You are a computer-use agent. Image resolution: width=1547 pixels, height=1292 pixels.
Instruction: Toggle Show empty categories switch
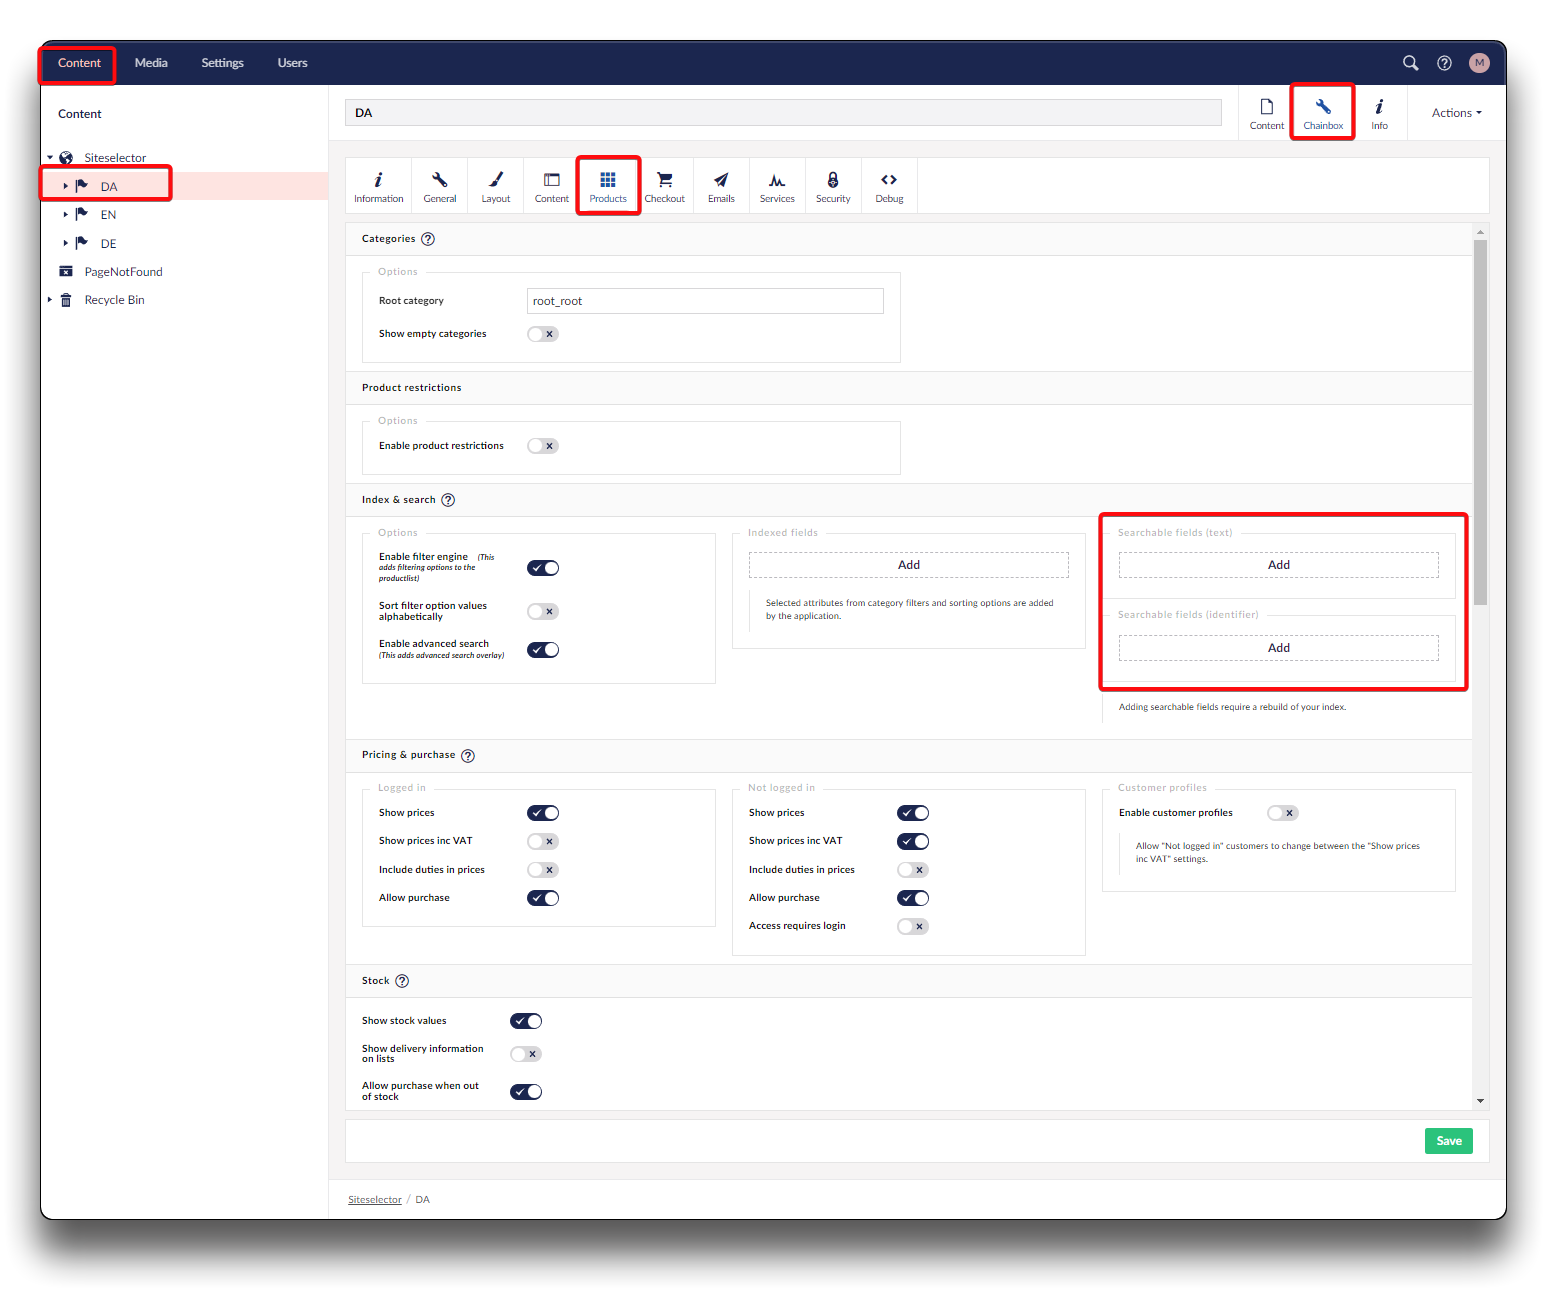tap(543, 334)
